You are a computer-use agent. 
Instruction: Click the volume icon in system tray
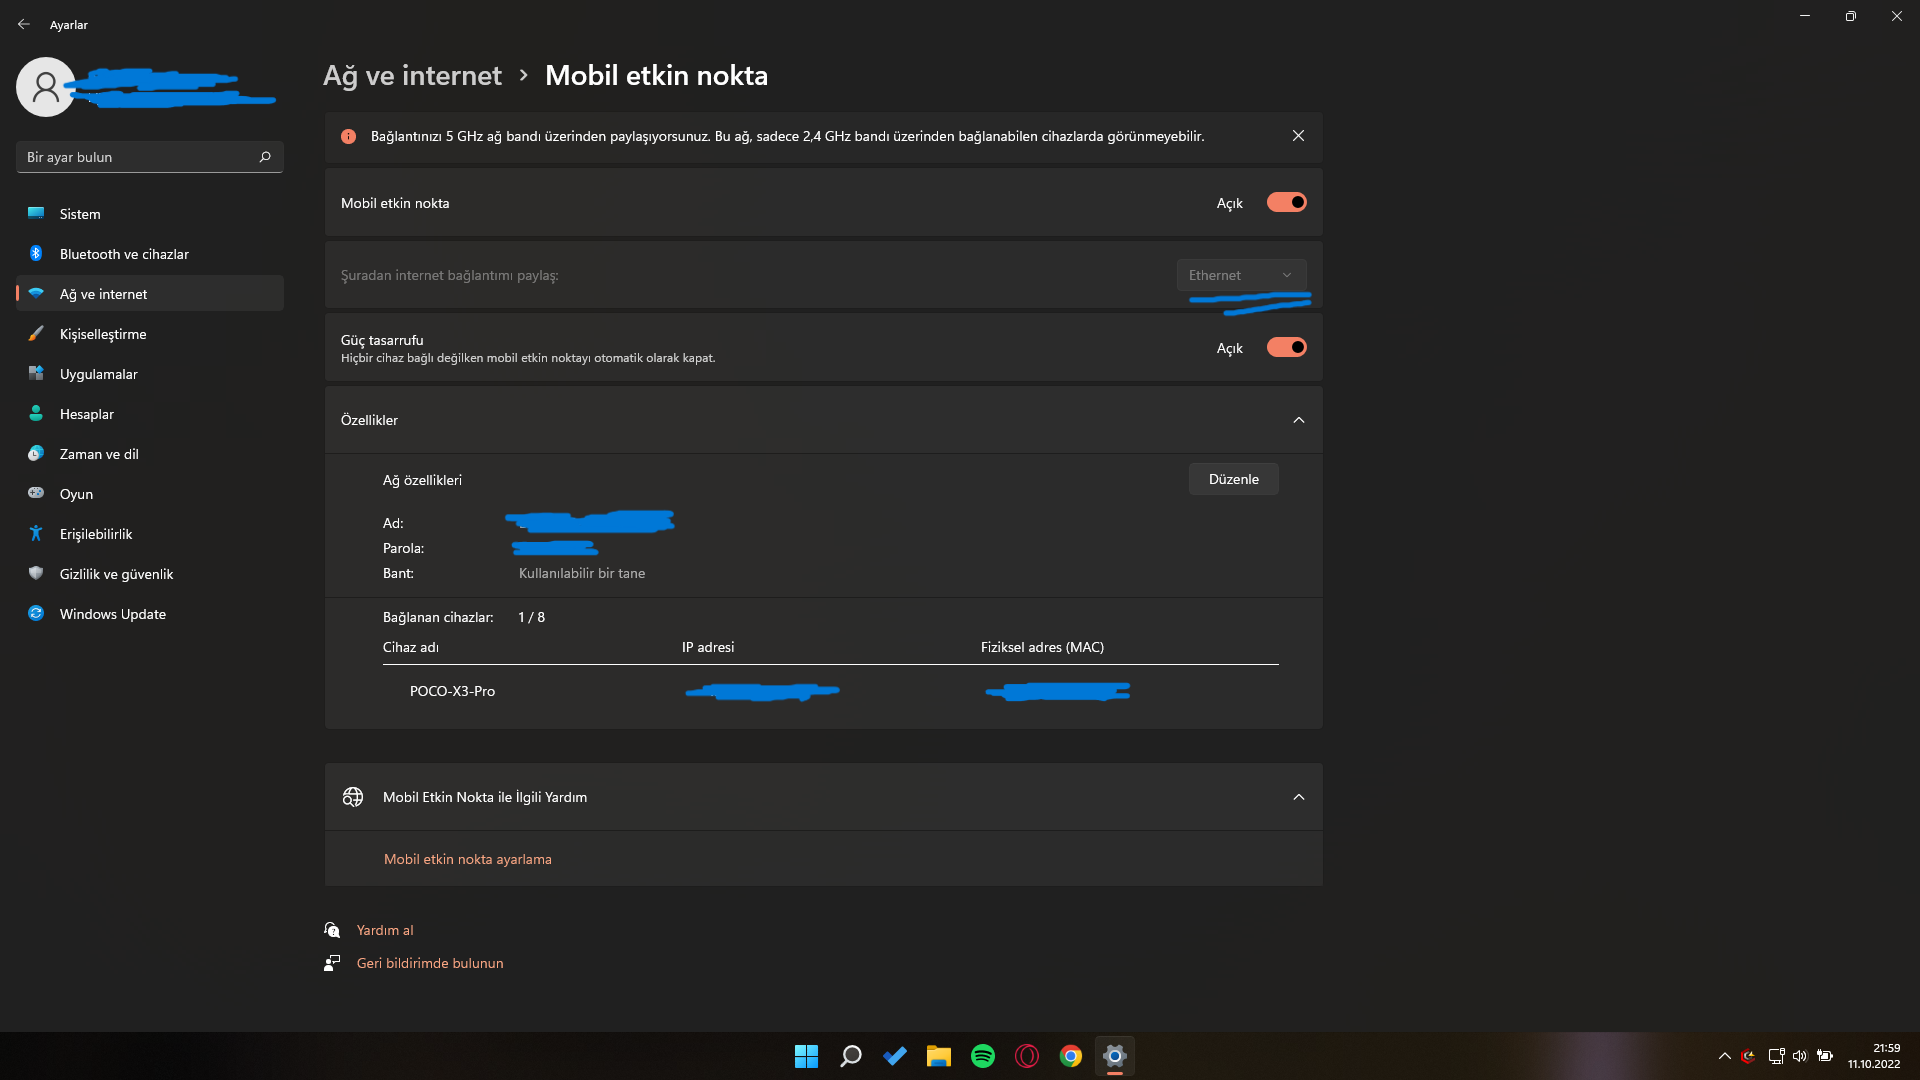point(1800,1056)
